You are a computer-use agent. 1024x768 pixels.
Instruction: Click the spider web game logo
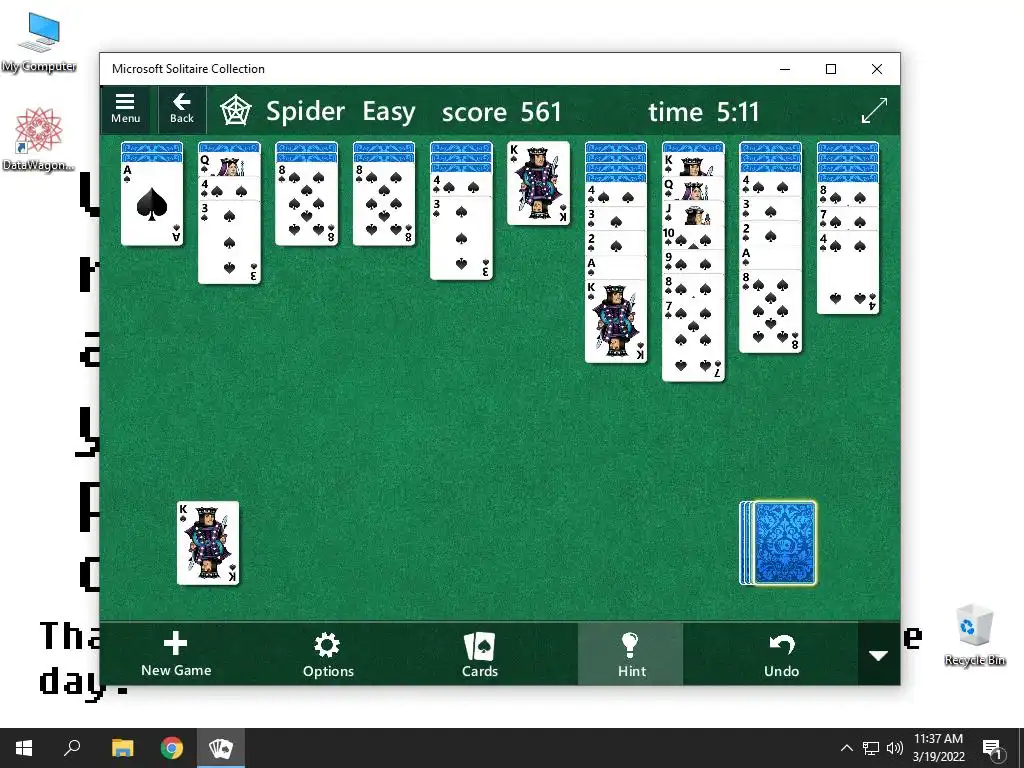(235, 111)
